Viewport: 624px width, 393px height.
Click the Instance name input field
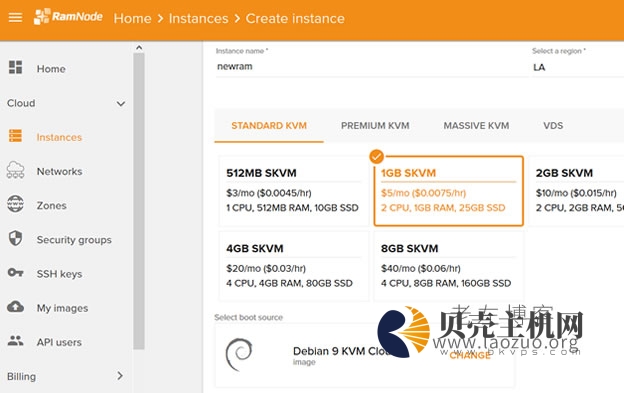[371, 67]
